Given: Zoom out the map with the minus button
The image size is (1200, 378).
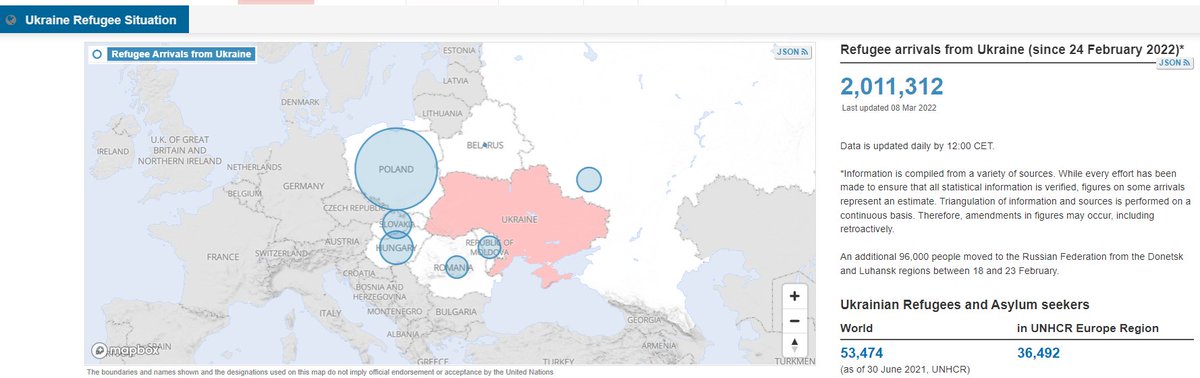Looking at the screenshot, I should 794,321.
